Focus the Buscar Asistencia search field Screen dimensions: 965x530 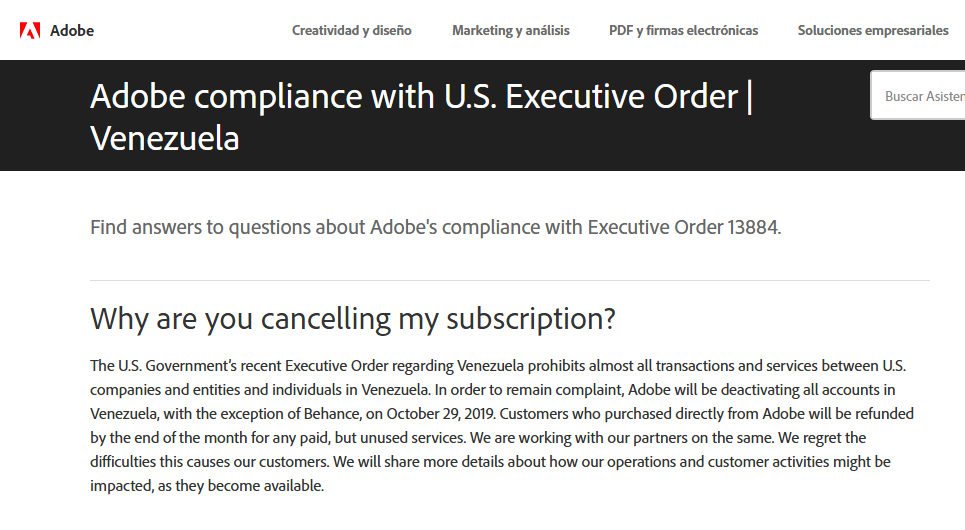click(x=918, y=95)
